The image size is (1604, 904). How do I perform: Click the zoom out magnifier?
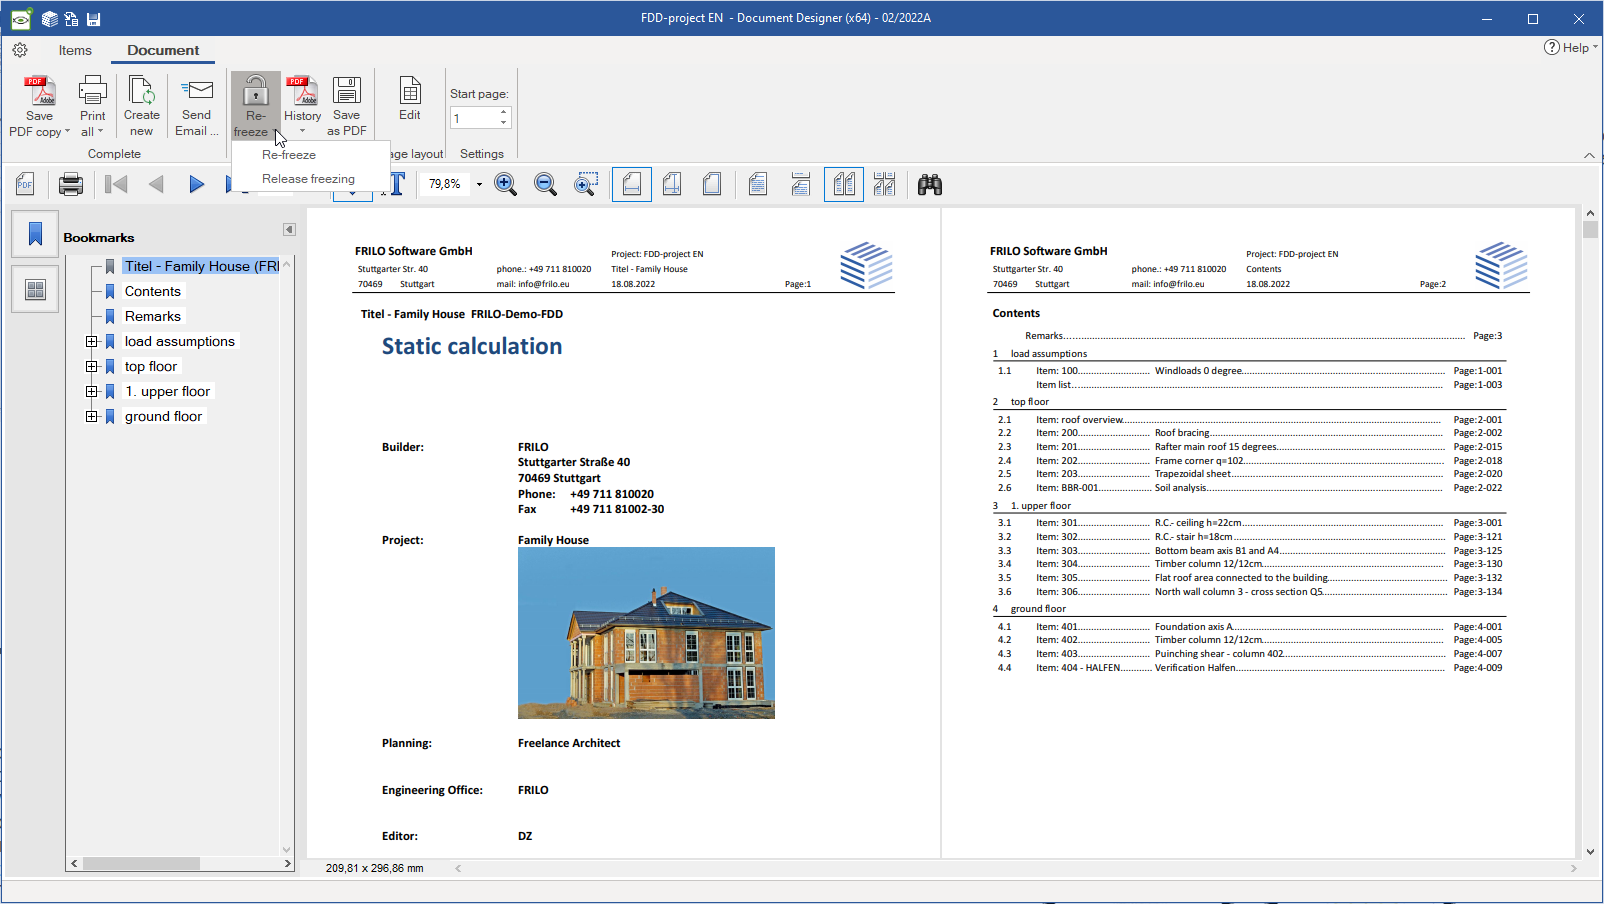(546, 184)
